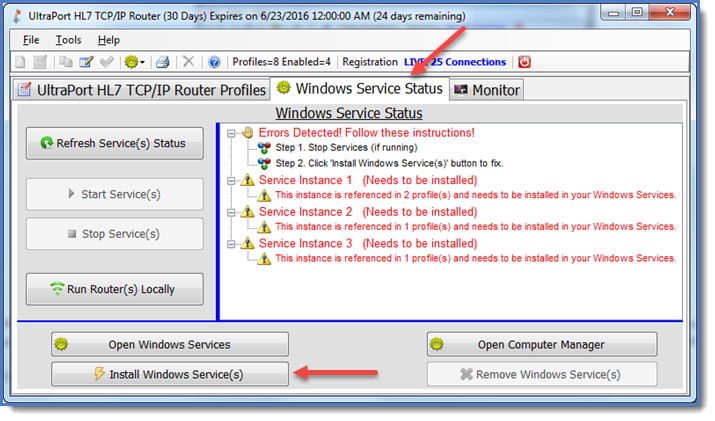The image size is (715, 421).
Task: Collapse the Service Instance 2 node
Action: 231,213
